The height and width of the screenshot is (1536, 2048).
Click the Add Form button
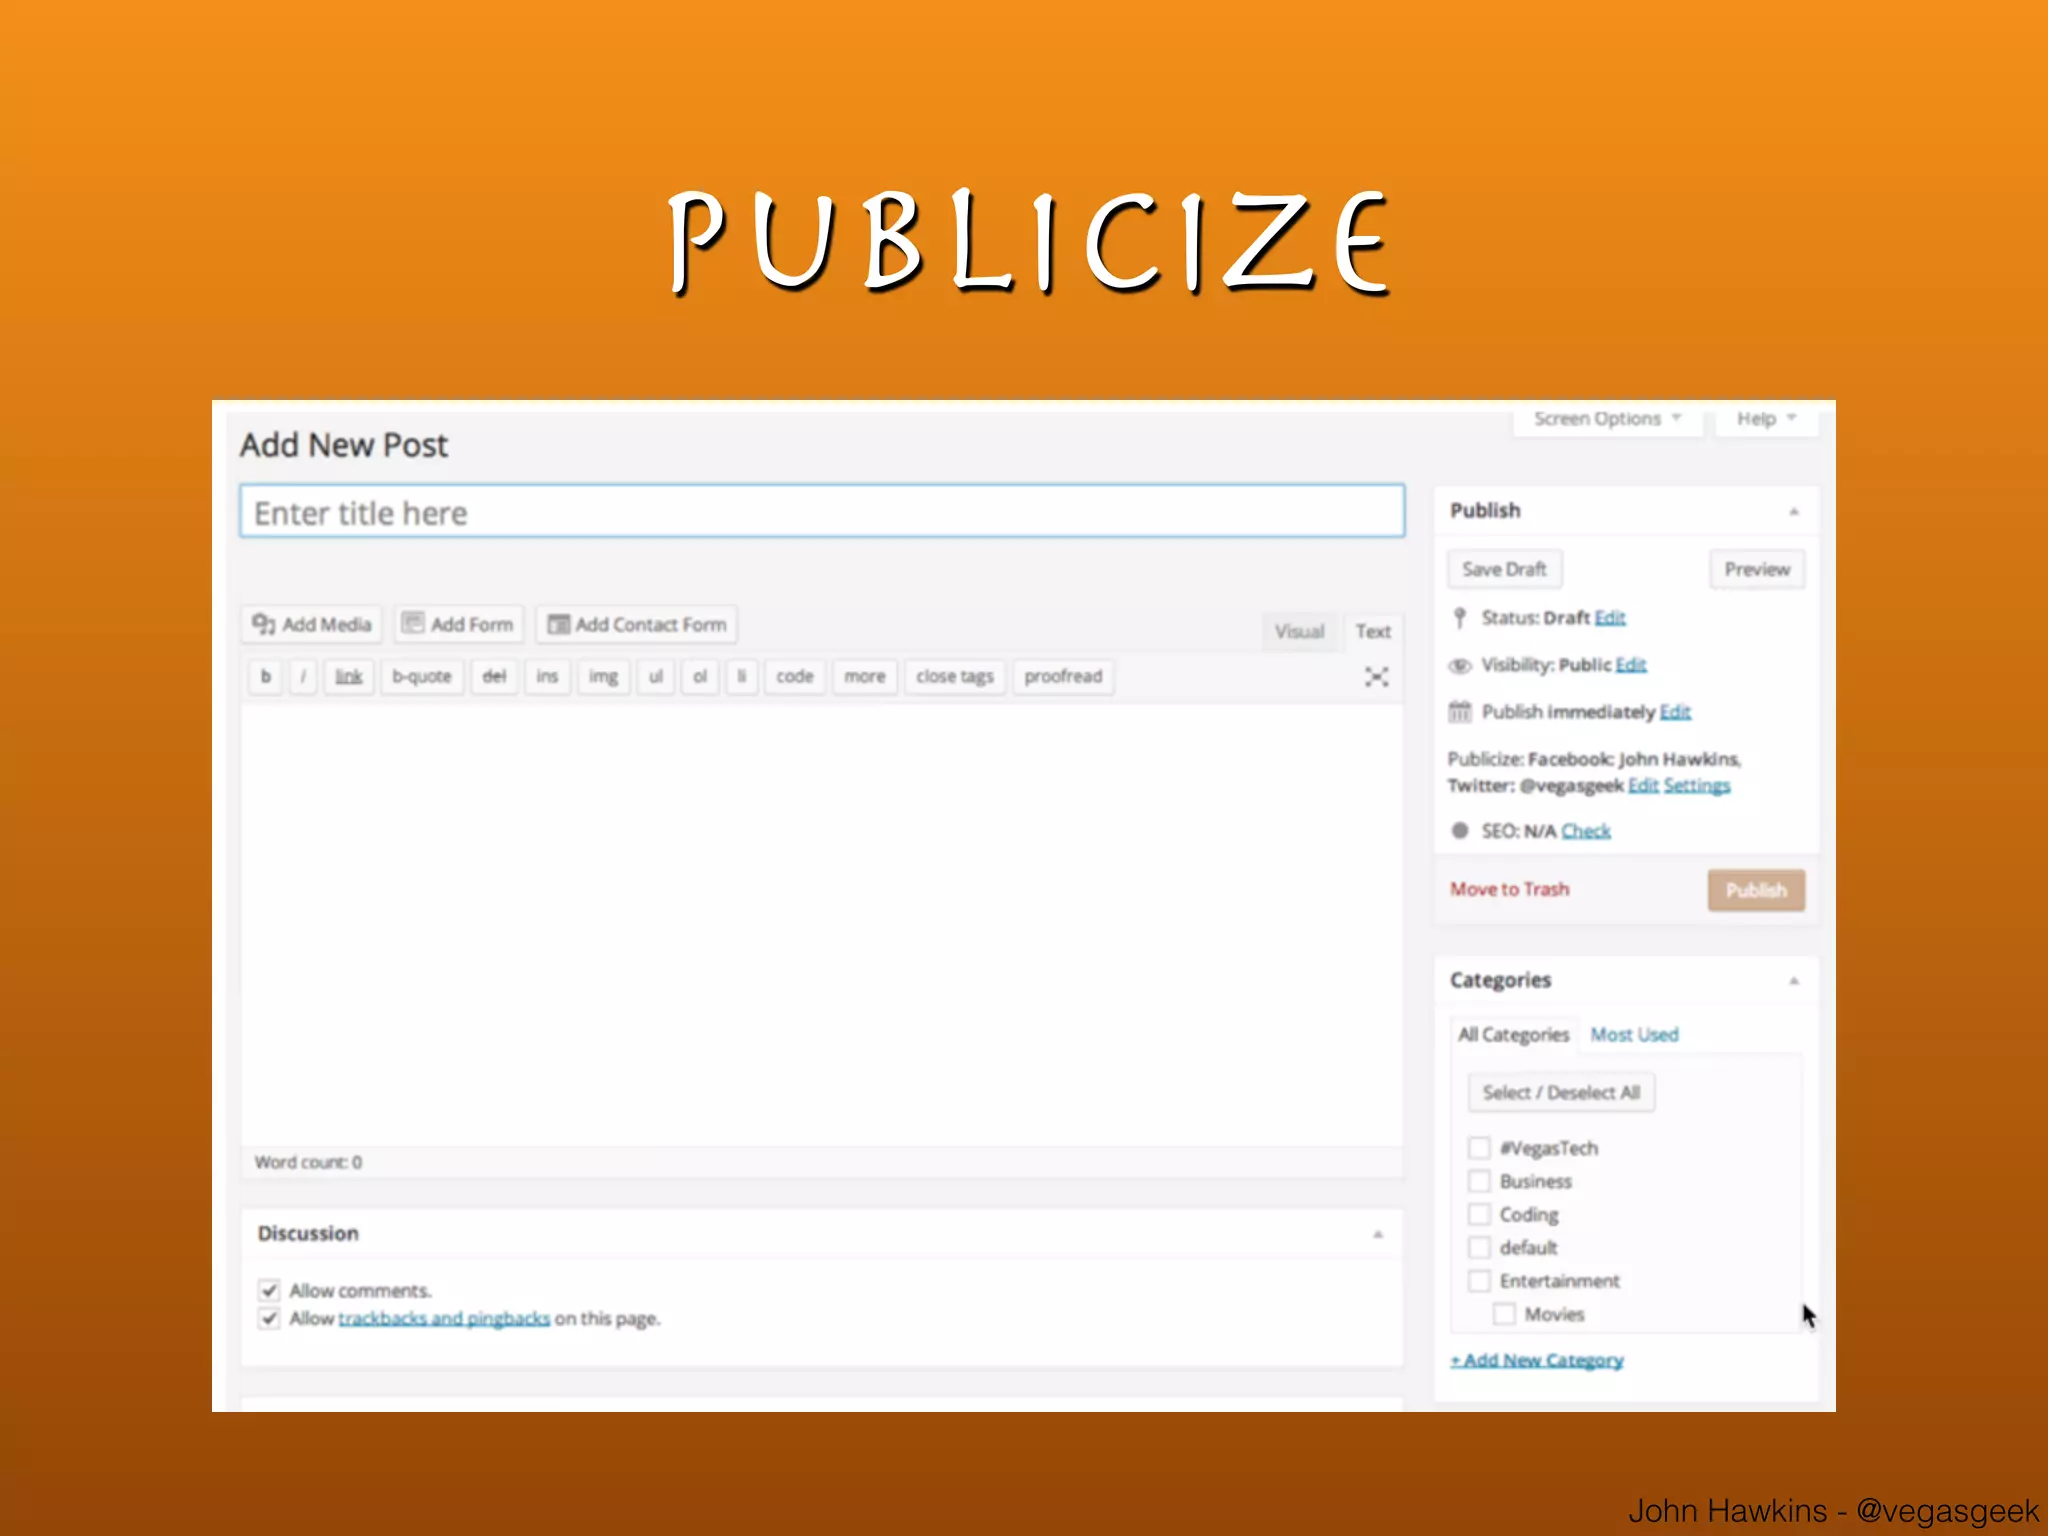[x=459, y=624]
